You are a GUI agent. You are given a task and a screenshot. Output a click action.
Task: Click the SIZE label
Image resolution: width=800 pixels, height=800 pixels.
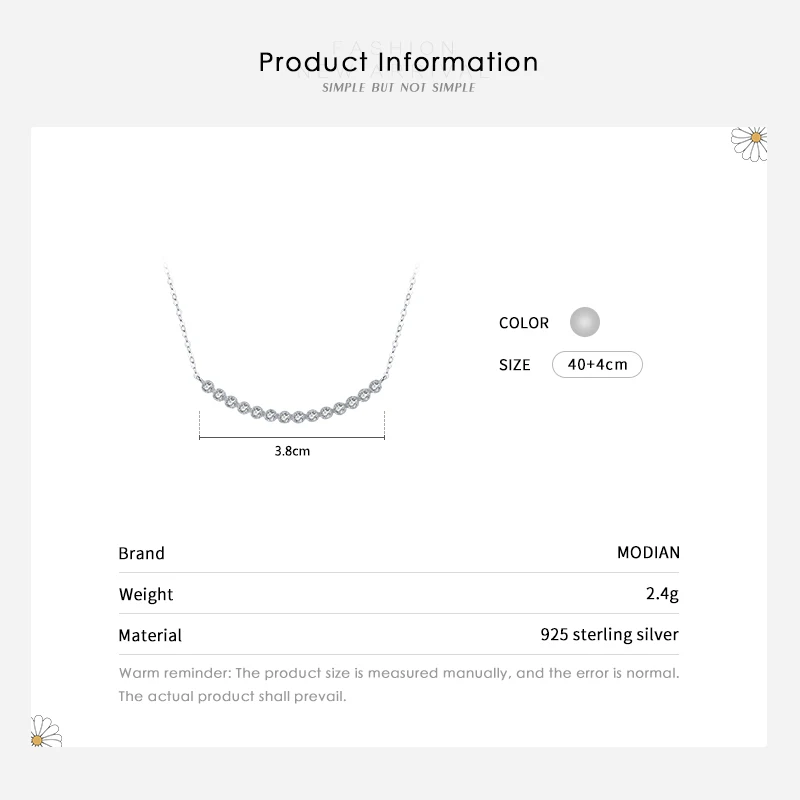(x=515, y=365)
